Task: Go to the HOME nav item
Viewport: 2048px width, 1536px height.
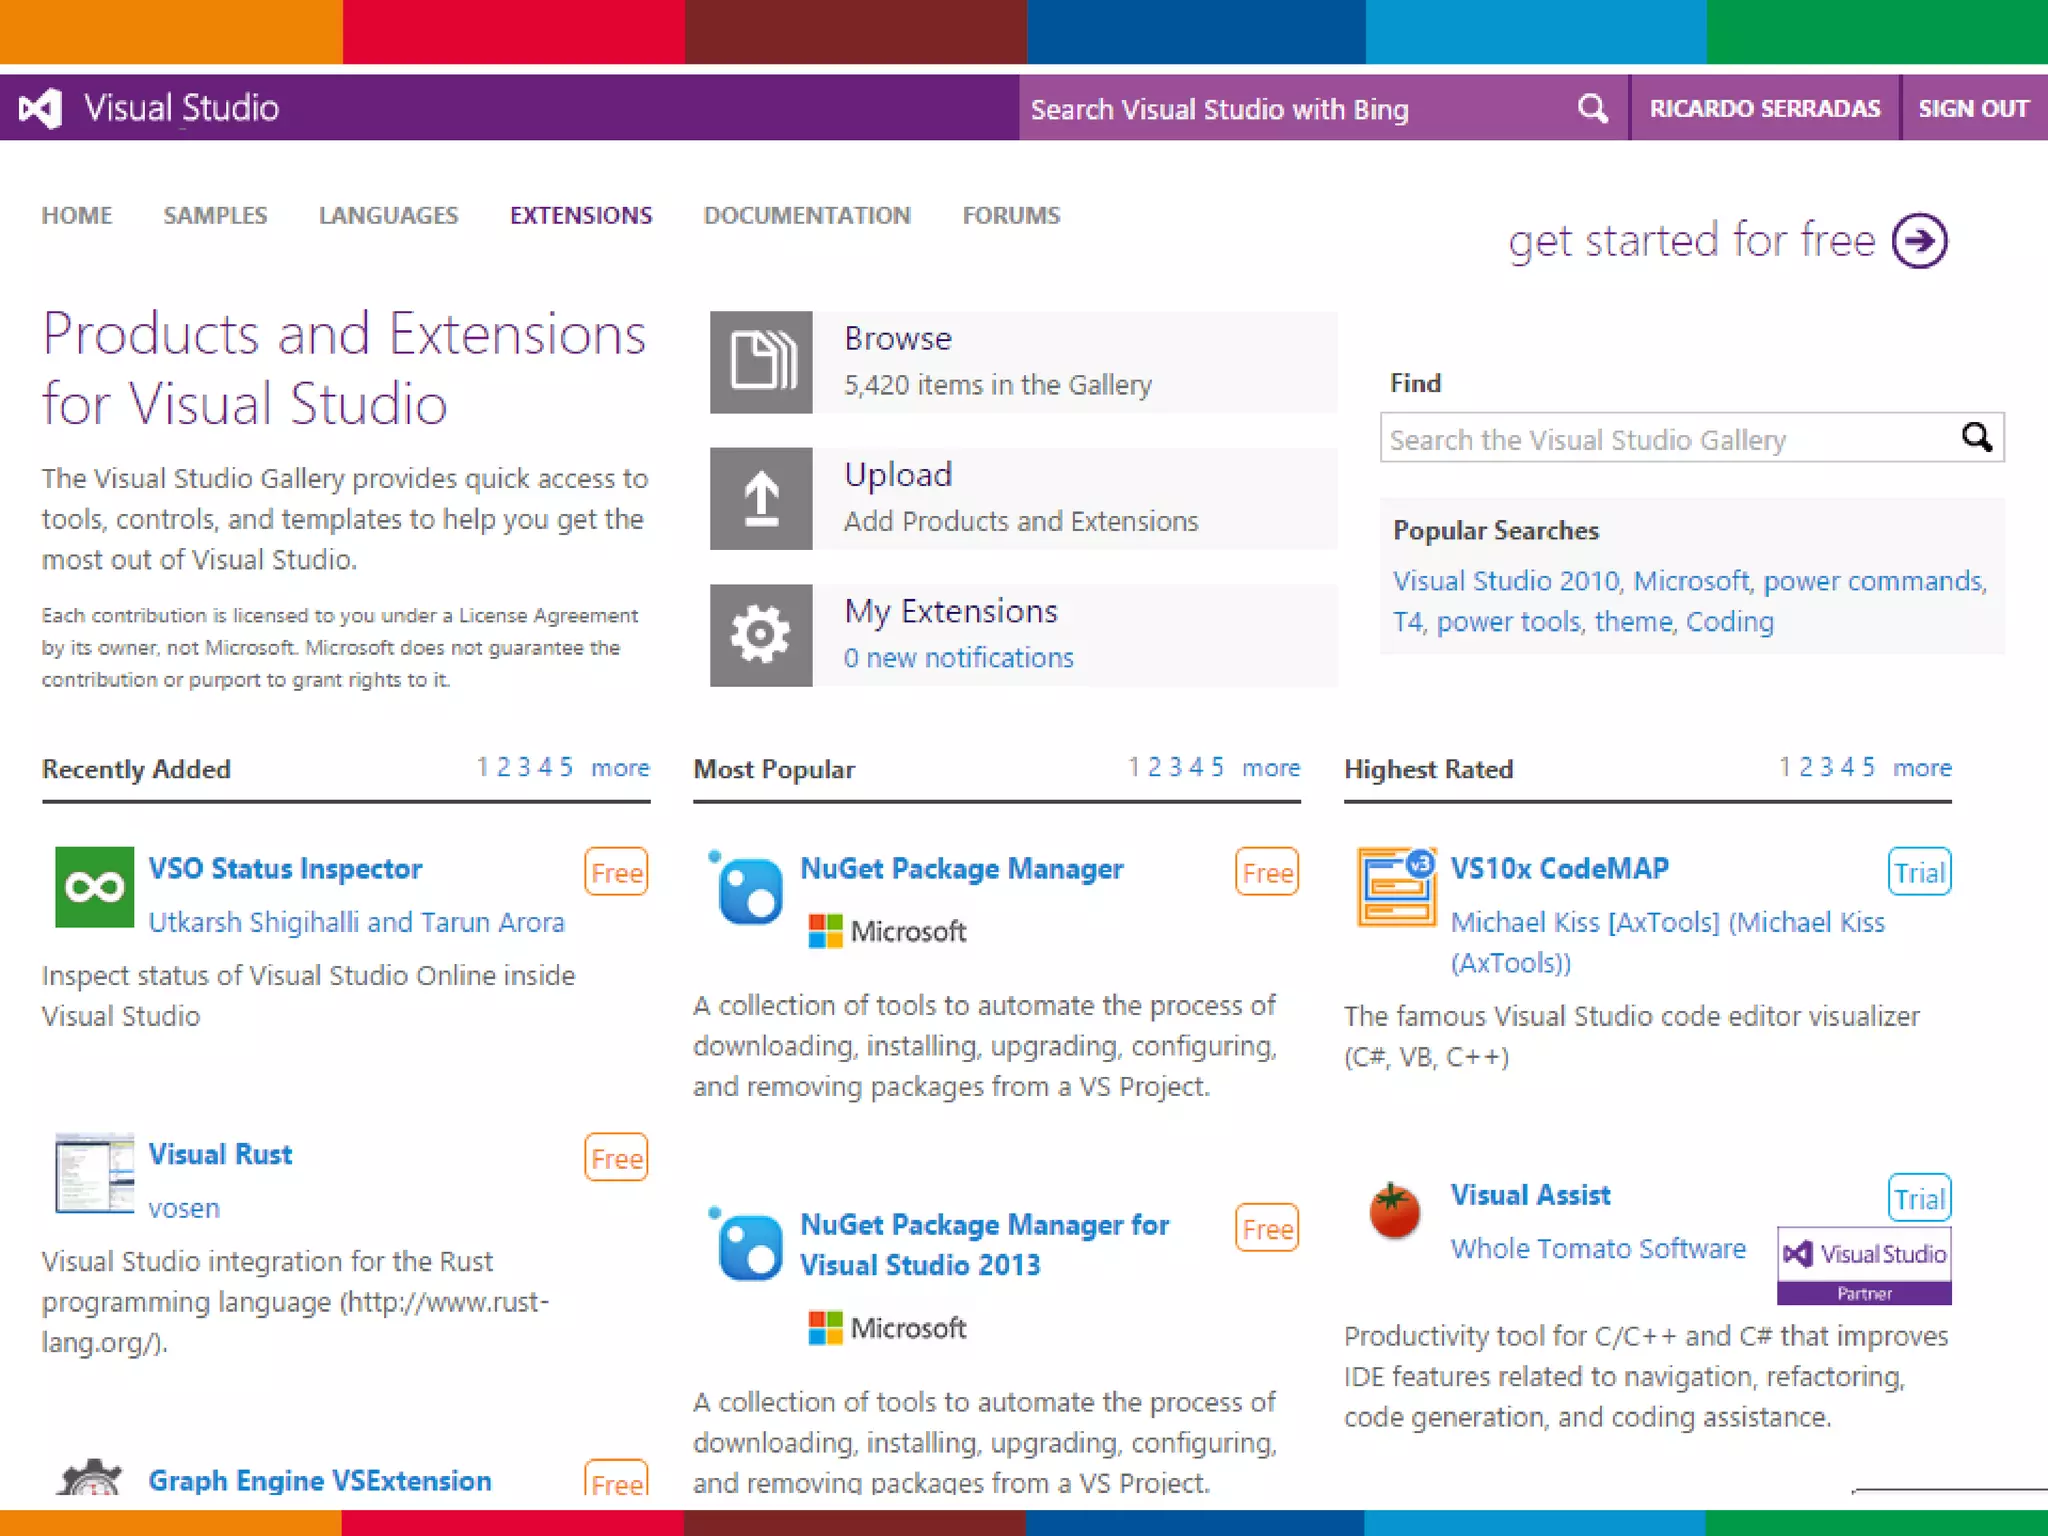Action: [77, 215]
